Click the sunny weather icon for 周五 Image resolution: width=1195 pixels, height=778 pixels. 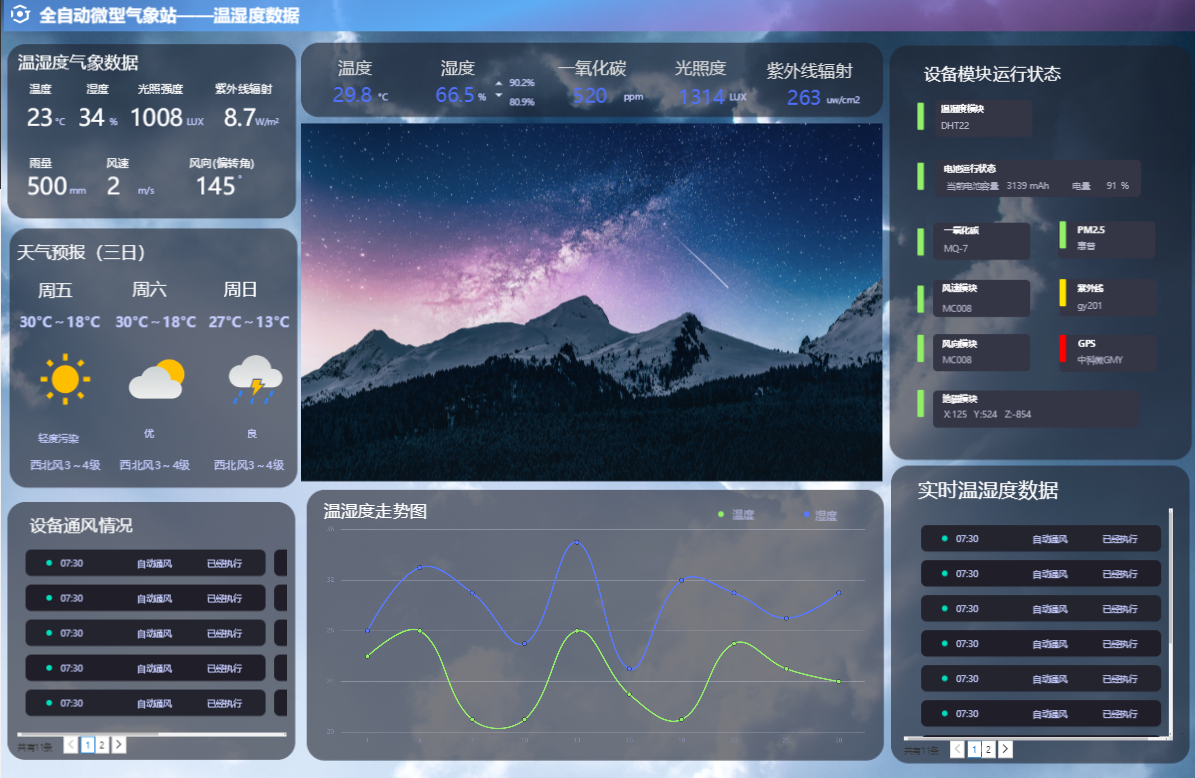tap(65, 379)
